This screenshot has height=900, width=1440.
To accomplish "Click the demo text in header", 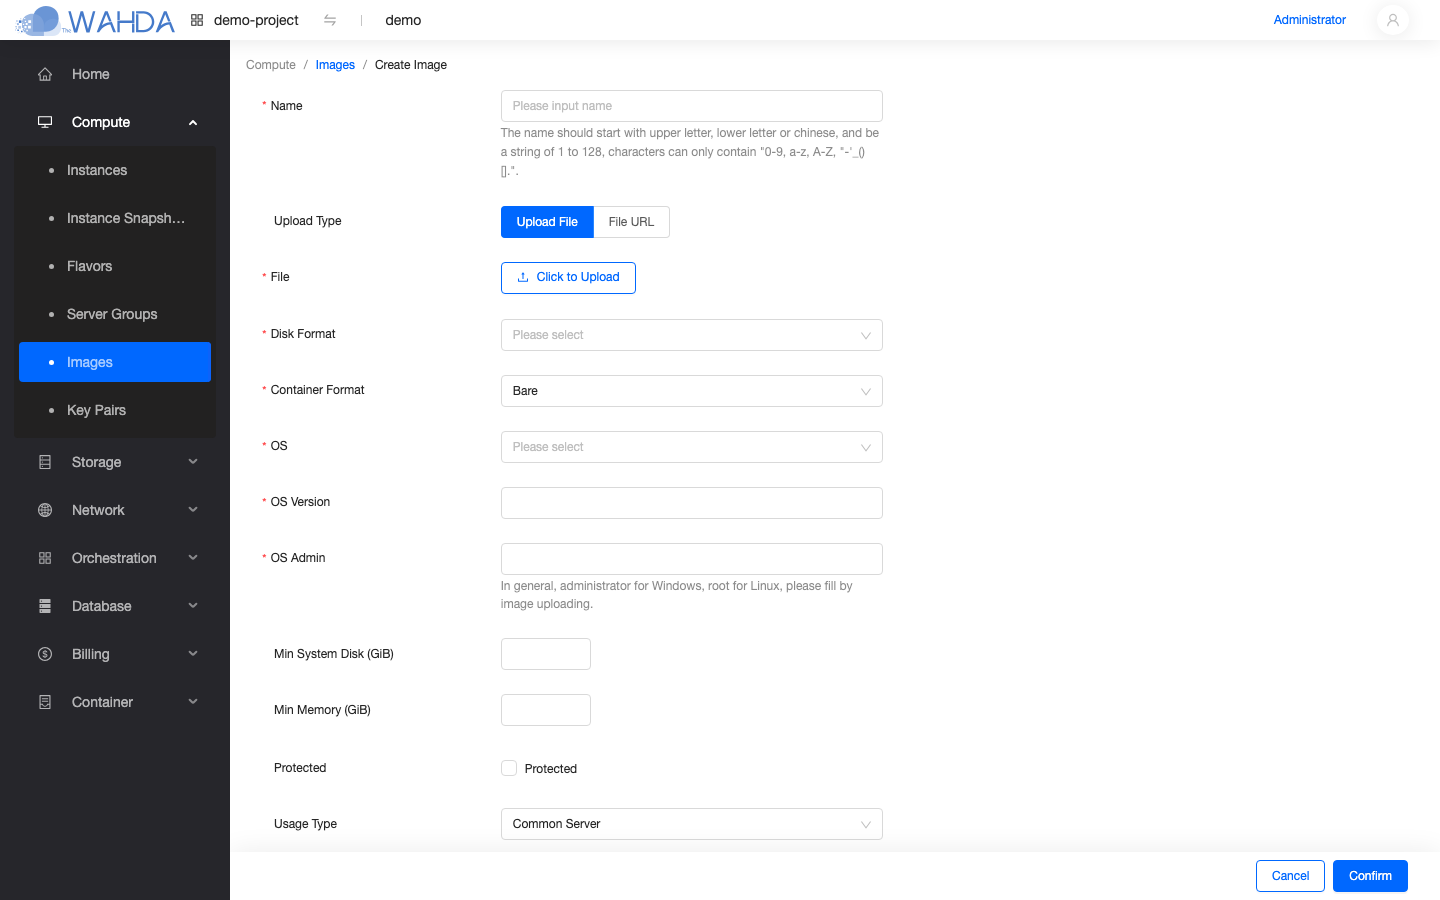I will pyautogui.click(x=403, y=20).
